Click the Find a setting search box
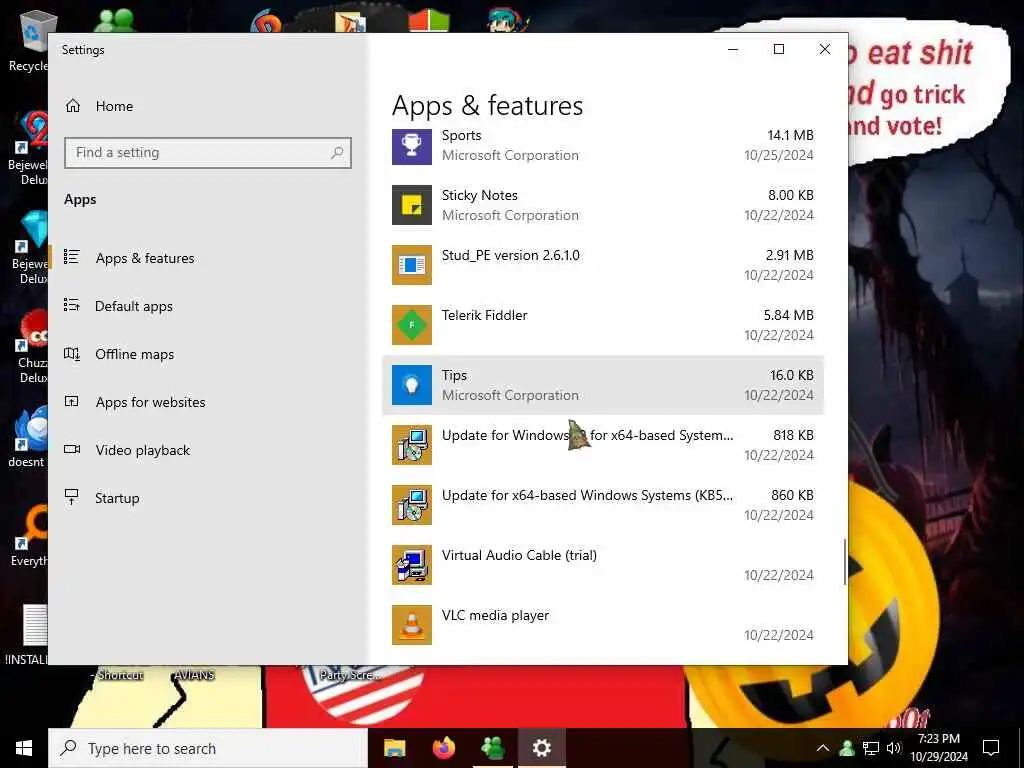 click(208, 153)
